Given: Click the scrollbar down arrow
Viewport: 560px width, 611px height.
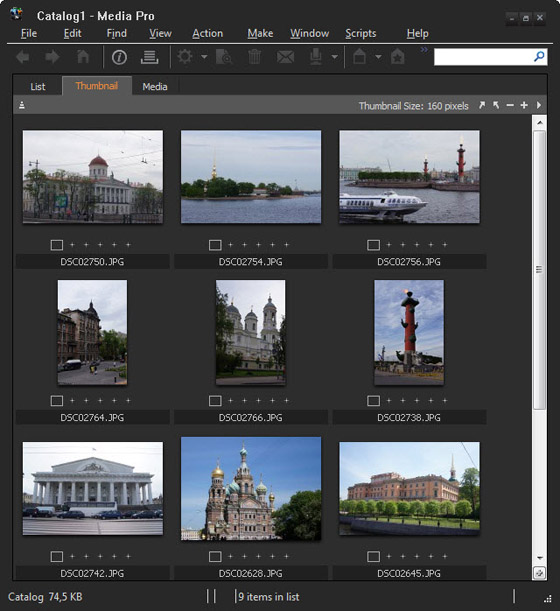Looking at the screenshot, I should (x=539, y=558).
